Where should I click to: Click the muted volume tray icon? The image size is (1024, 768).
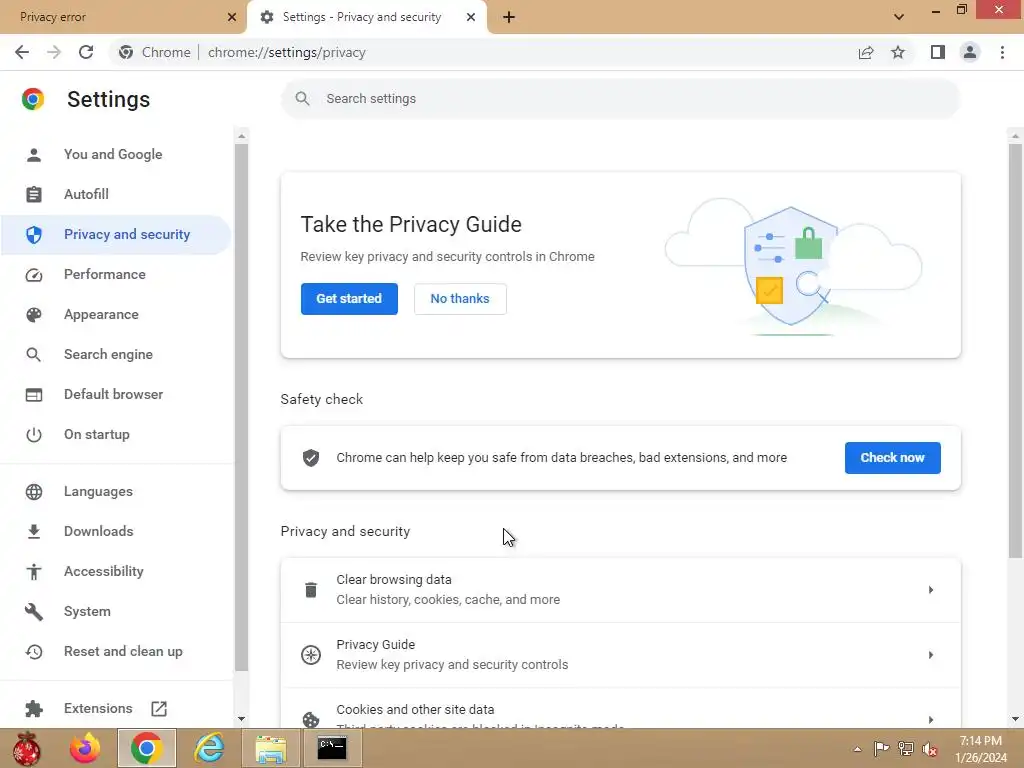[929, 749]
